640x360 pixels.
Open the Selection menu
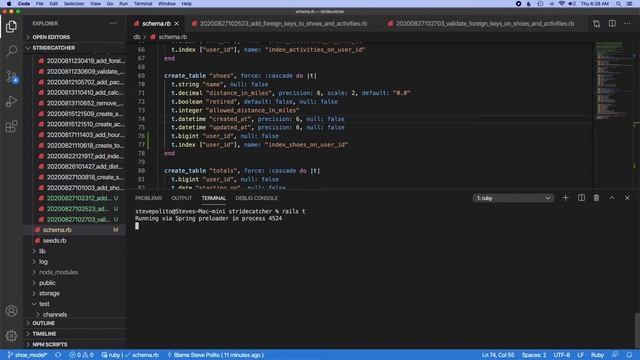74,4
